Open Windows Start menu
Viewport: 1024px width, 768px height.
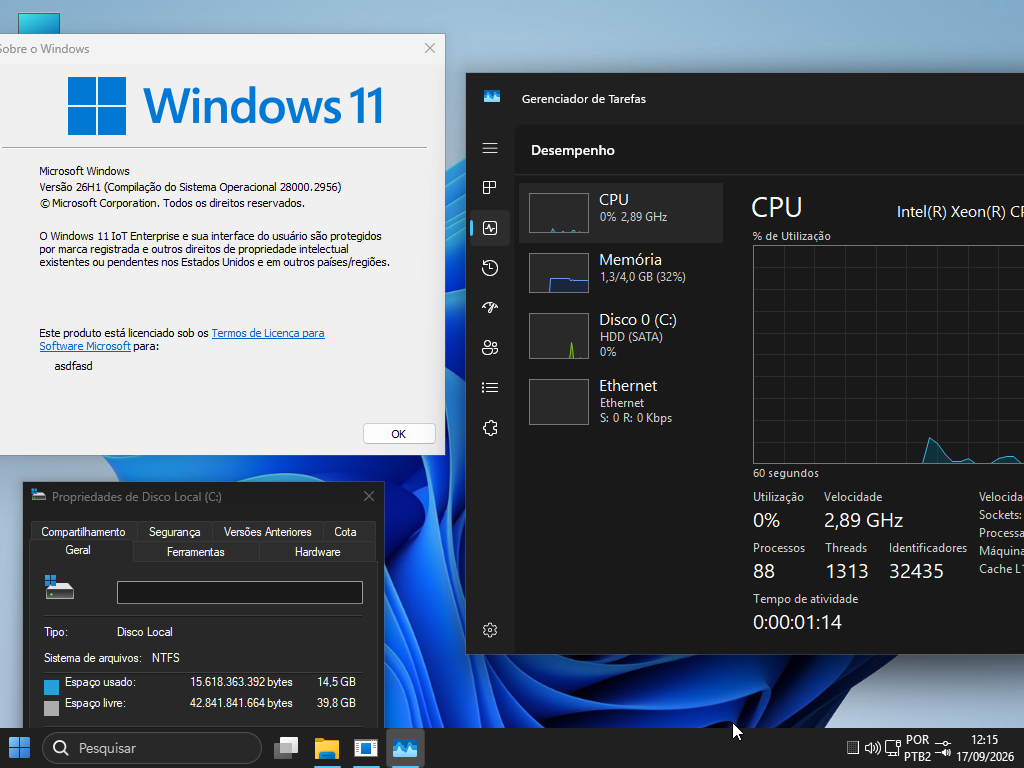pyautogui.click(x=20, y=748)
